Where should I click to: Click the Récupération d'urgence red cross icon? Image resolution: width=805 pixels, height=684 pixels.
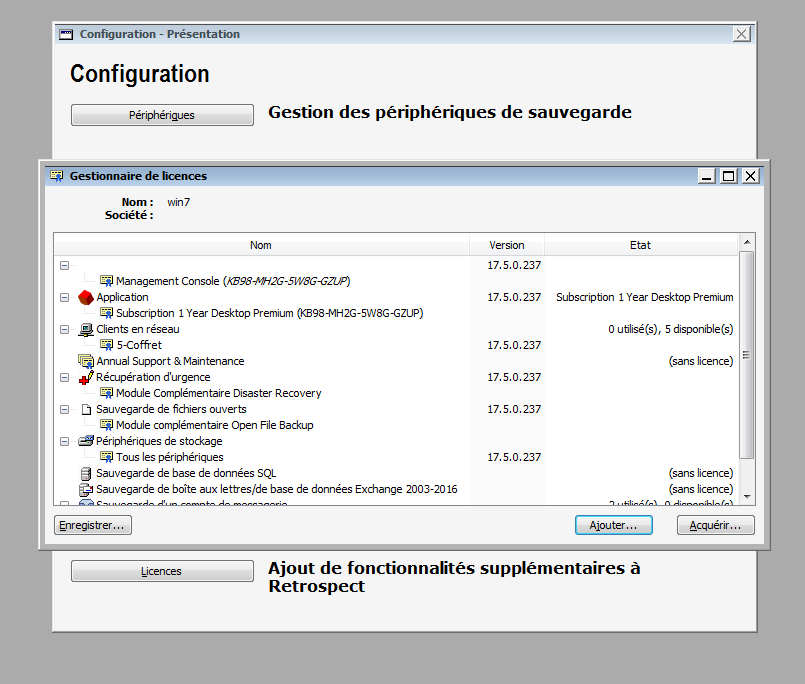[x=85, y=377]
